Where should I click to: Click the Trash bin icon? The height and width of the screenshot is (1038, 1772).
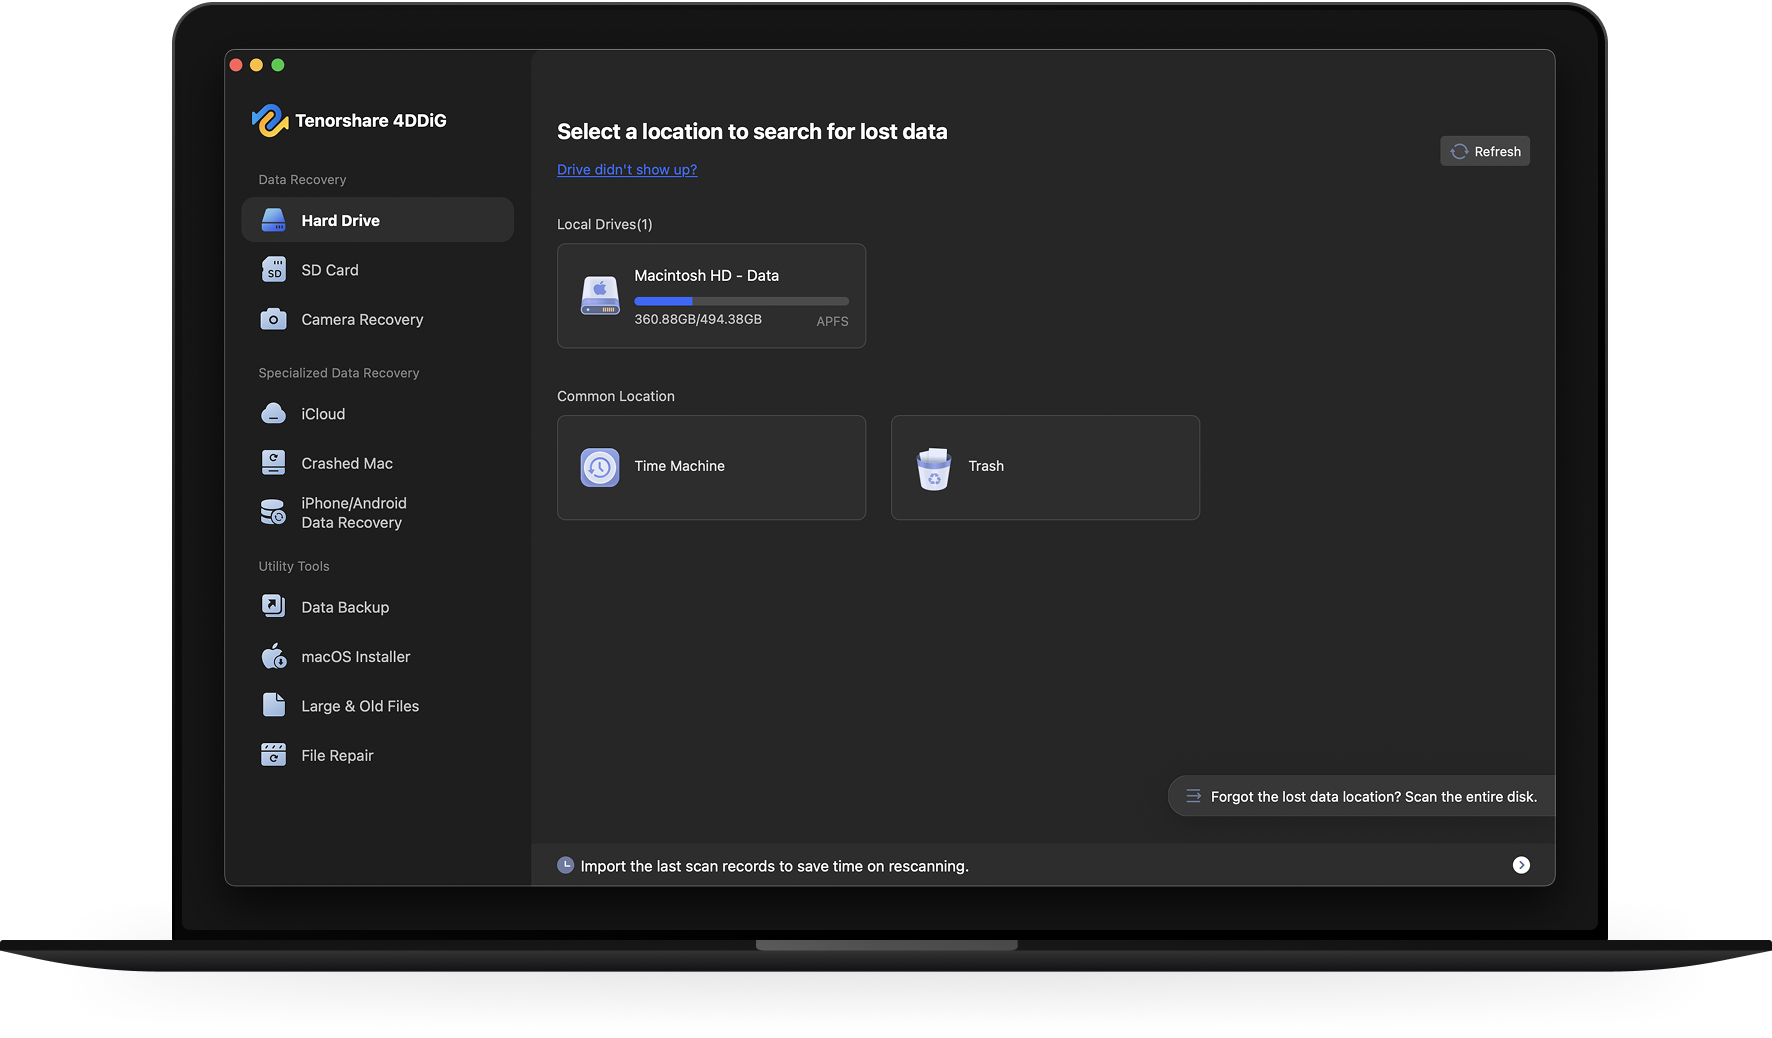[x=933, y=467]
